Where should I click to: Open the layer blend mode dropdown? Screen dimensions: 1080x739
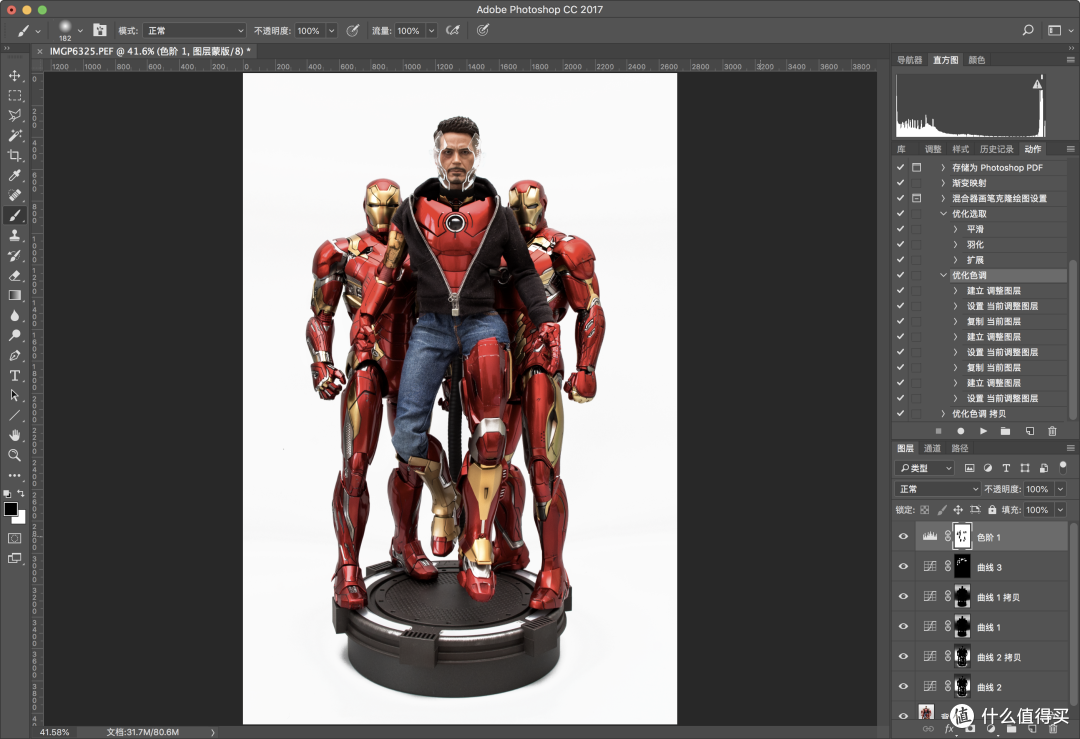click(937, 489)
